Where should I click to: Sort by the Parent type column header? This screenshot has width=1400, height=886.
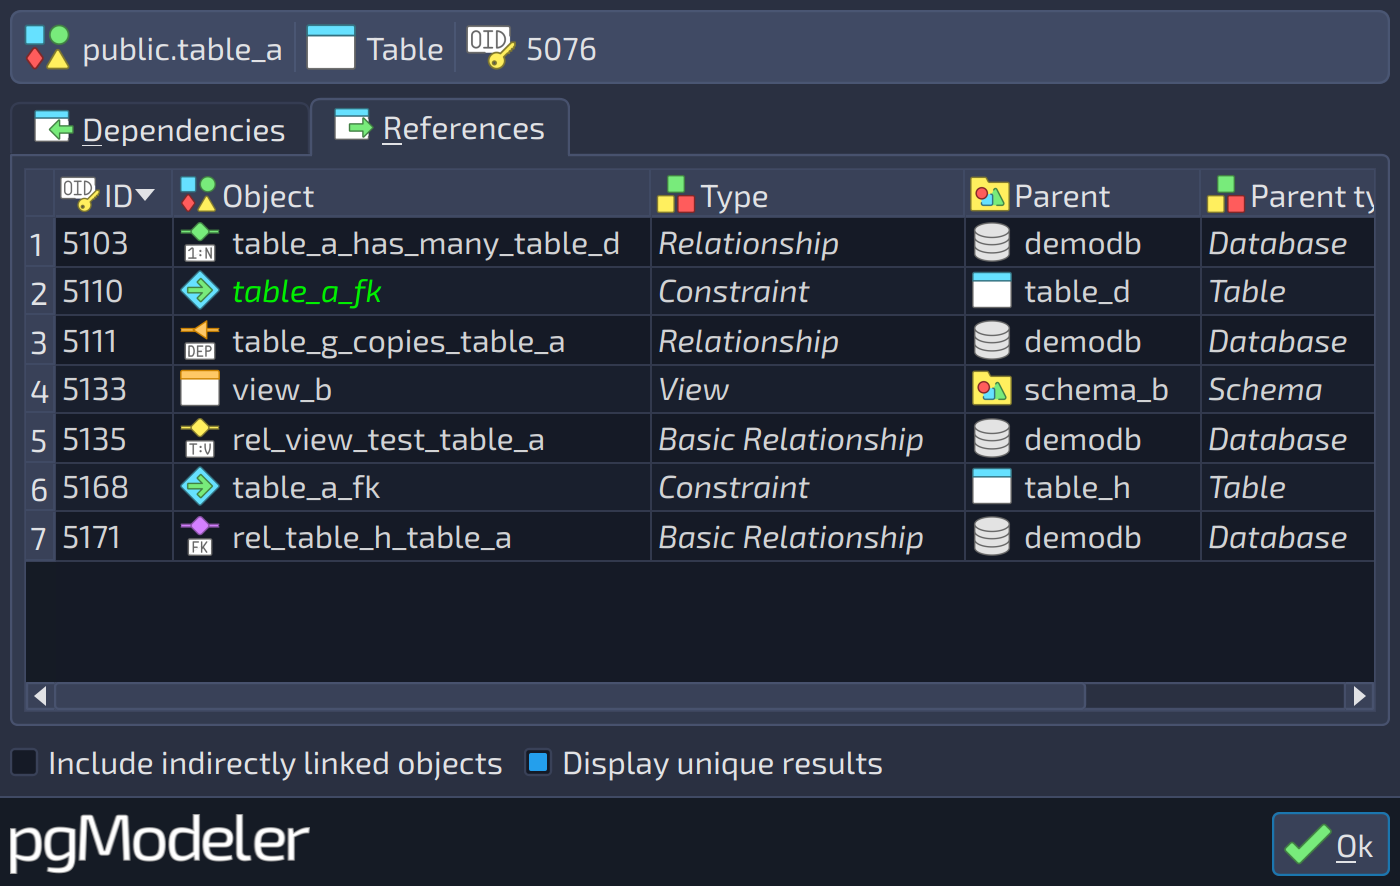pyautogui.click(x=1288, y=194)
